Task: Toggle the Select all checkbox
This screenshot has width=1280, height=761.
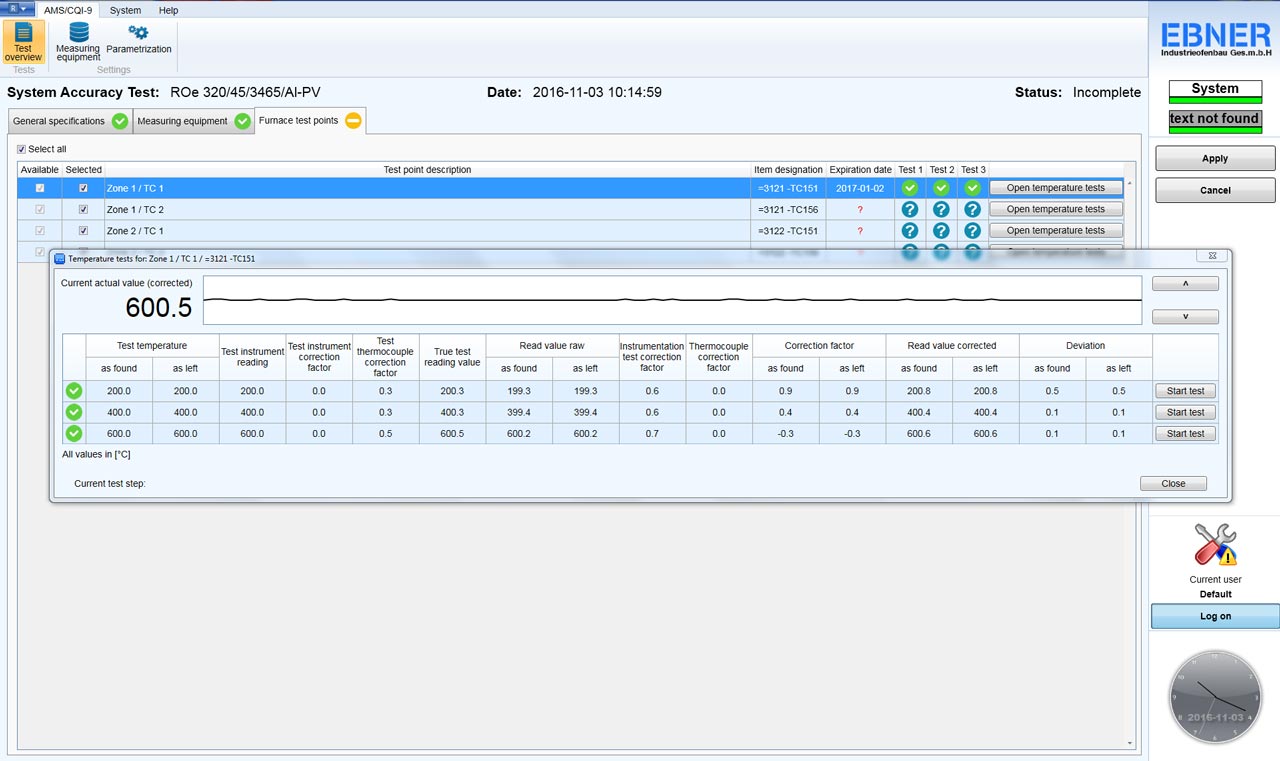Action: click(22, 149)
